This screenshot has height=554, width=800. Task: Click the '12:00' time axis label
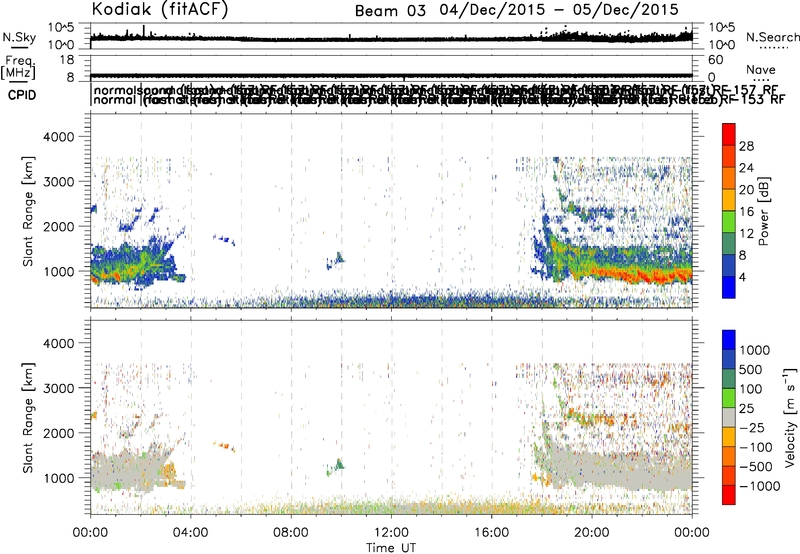click(391, 532)
